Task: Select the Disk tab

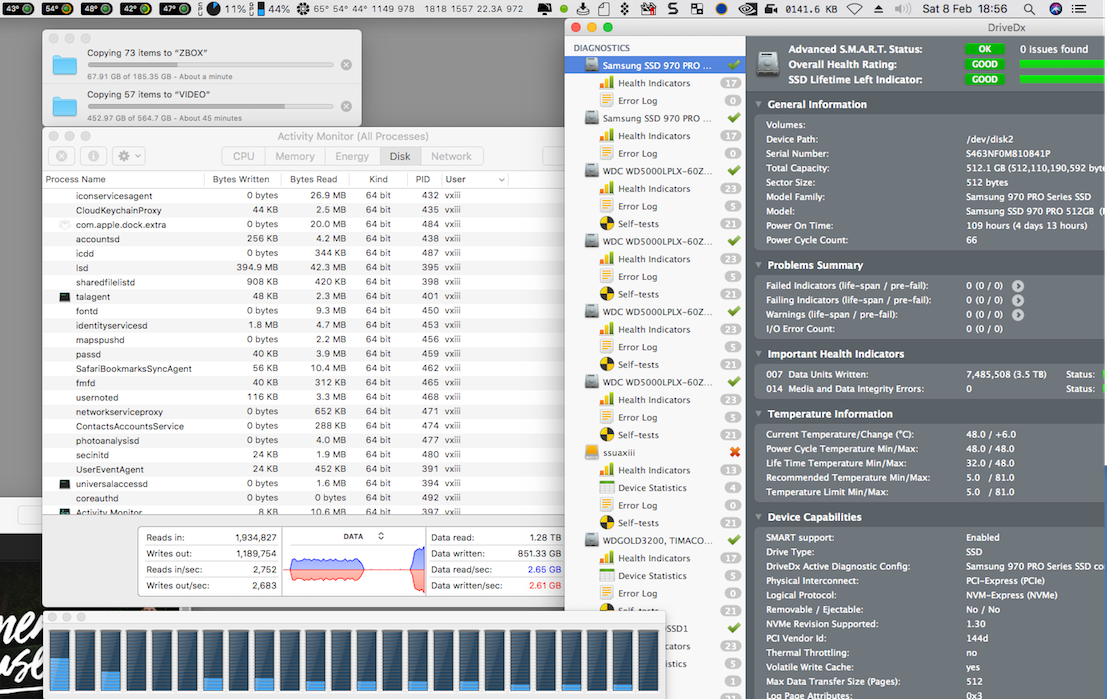Action: coord(400,156)
